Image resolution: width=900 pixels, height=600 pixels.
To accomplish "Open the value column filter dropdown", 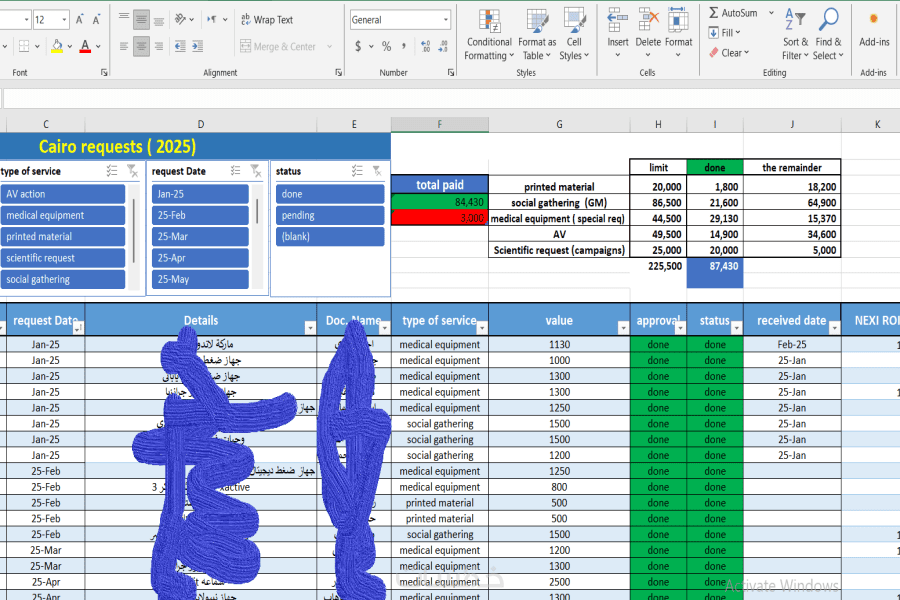I will [x=623, y=328].
